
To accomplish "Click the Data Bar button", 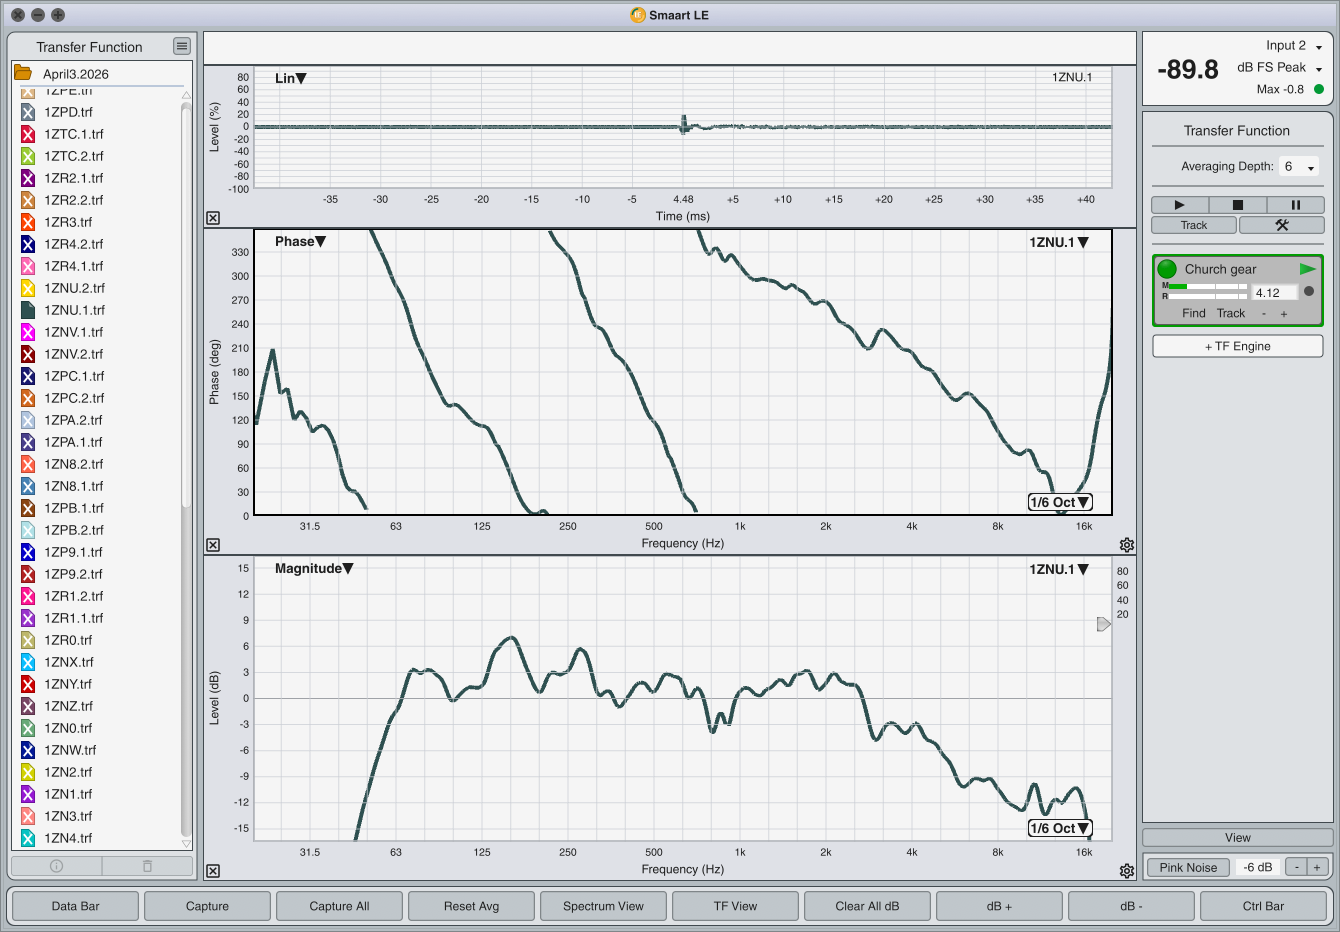I will click(x=76, y=906).
